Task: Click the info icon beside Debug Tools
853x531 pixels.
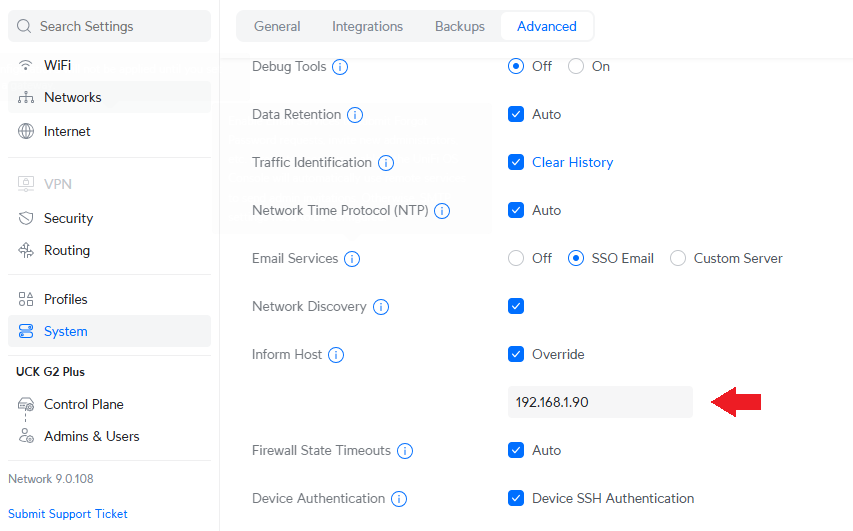Action: (x=340, y=67)
